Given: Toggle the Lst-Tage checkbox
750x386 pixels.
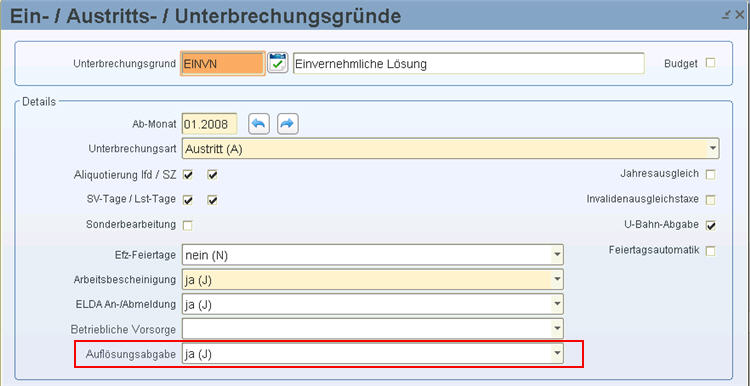Looking at the screenshot, I should [x=212, y=200].
